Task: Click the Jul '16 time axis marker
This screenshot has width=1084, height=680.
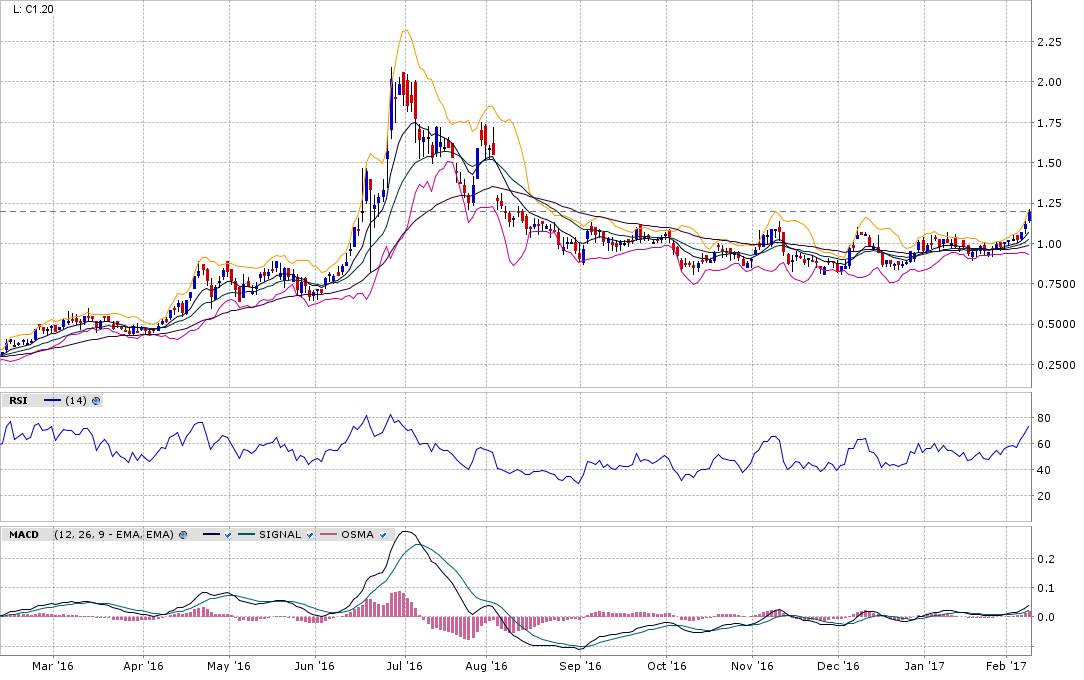Action: [x=406, y=665]
